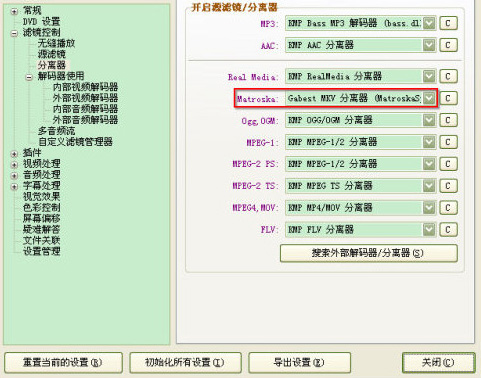Select 内部视频解码器 in the tree
Screen dimensions: 481x378
85,87
